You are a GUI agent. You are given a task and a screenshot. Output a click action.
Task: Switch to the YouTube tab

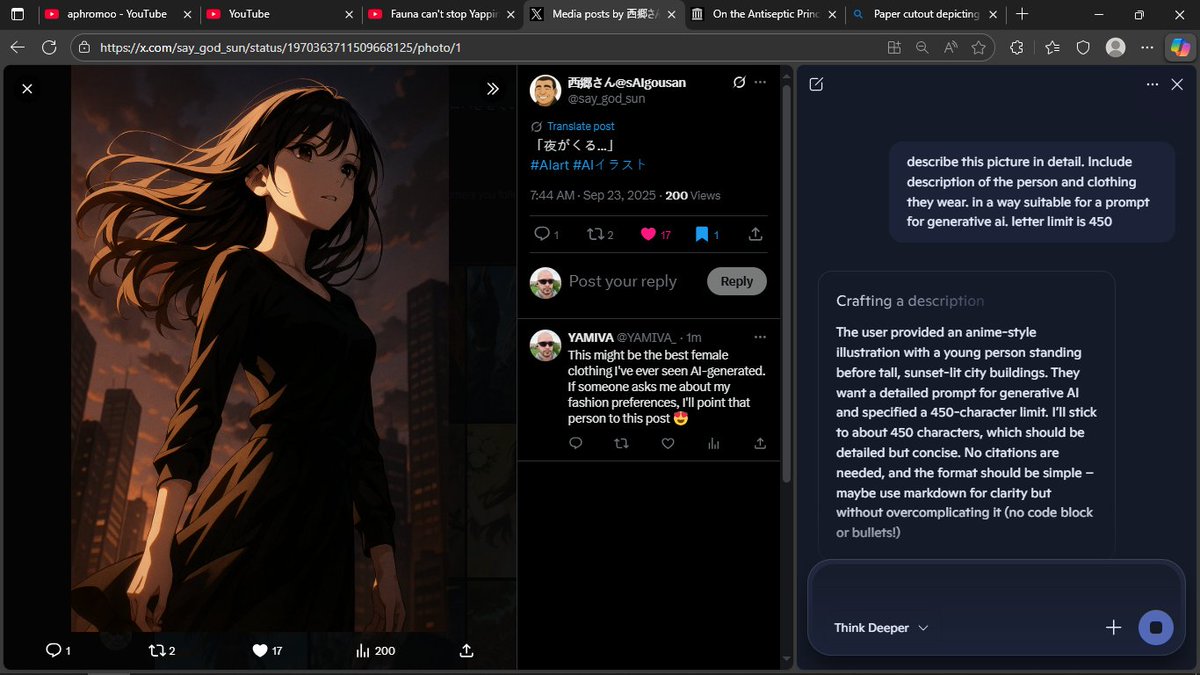click(x=277, y=15)
